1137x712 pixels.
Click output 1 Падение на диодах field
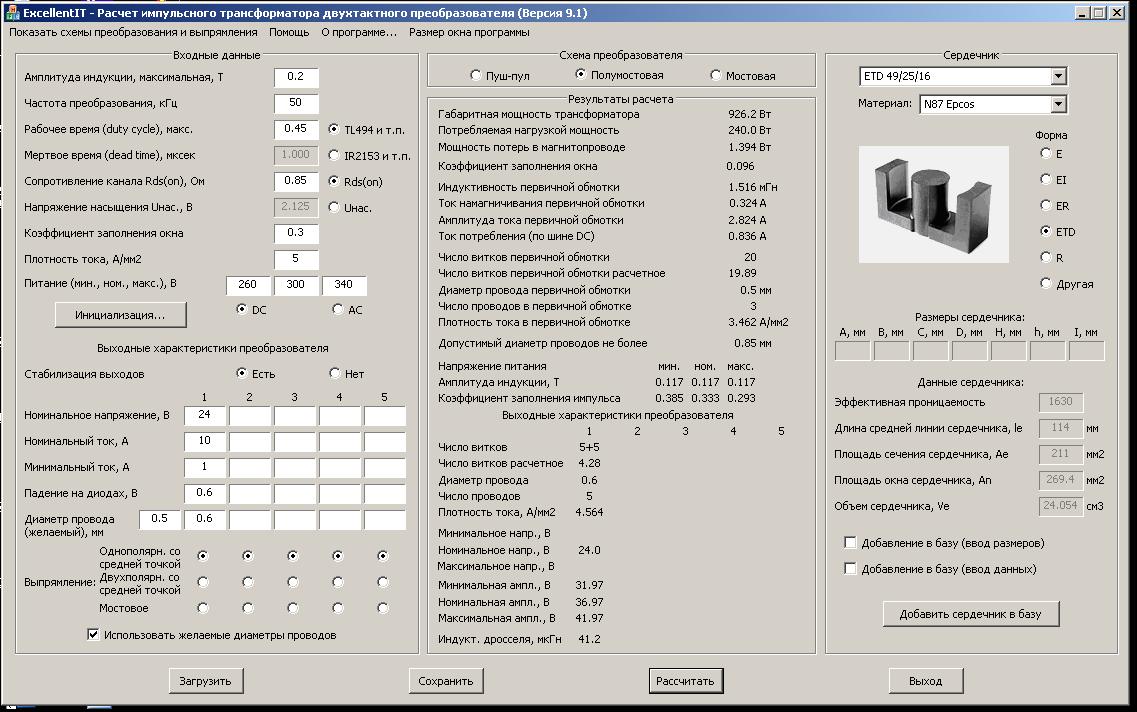tap(204, 494)
